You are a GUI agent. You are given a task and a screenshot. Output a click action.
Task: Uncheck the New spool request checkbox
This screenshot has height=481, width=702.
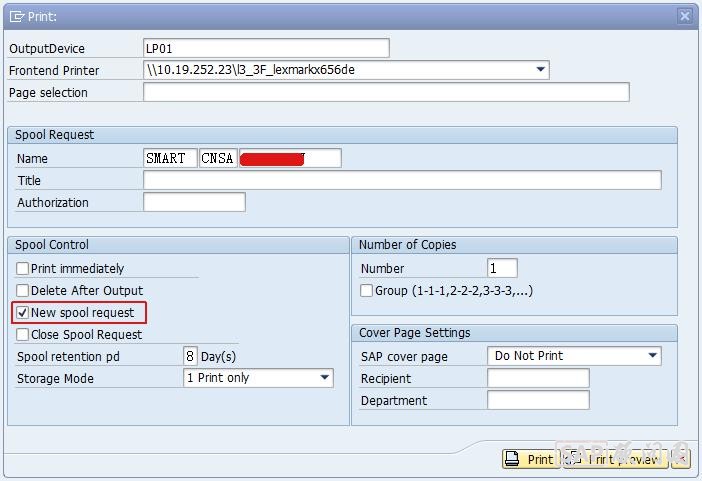click(x=23, y=313)
